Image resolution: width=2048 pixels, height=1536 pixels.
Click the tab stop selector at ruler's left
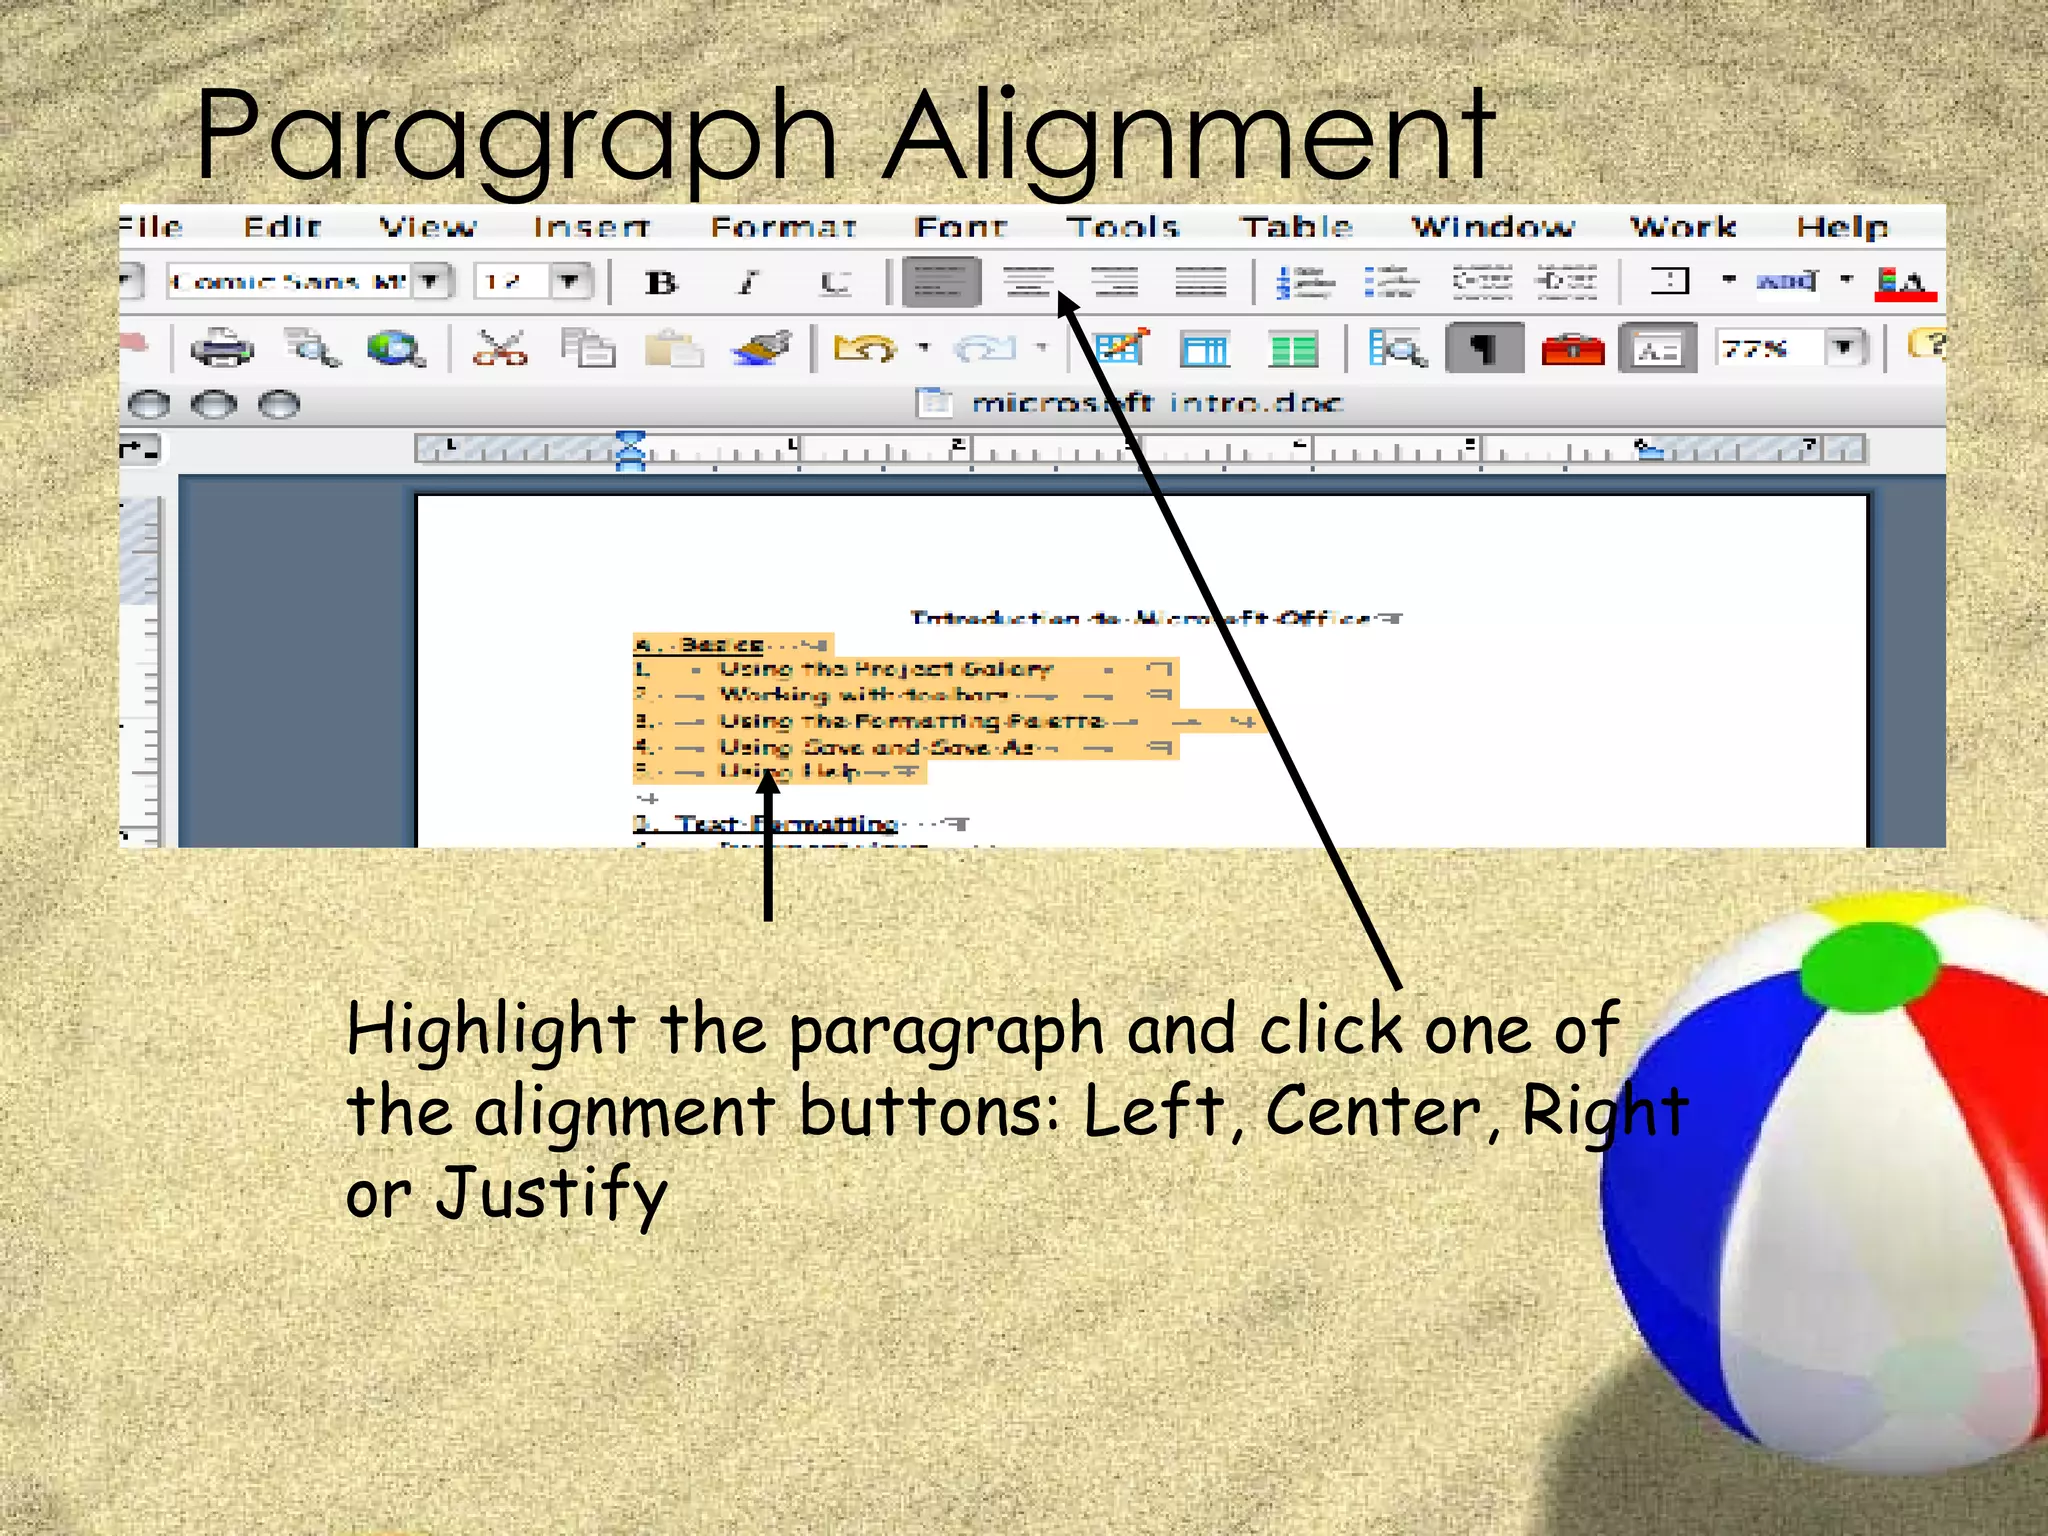point(141,450)
